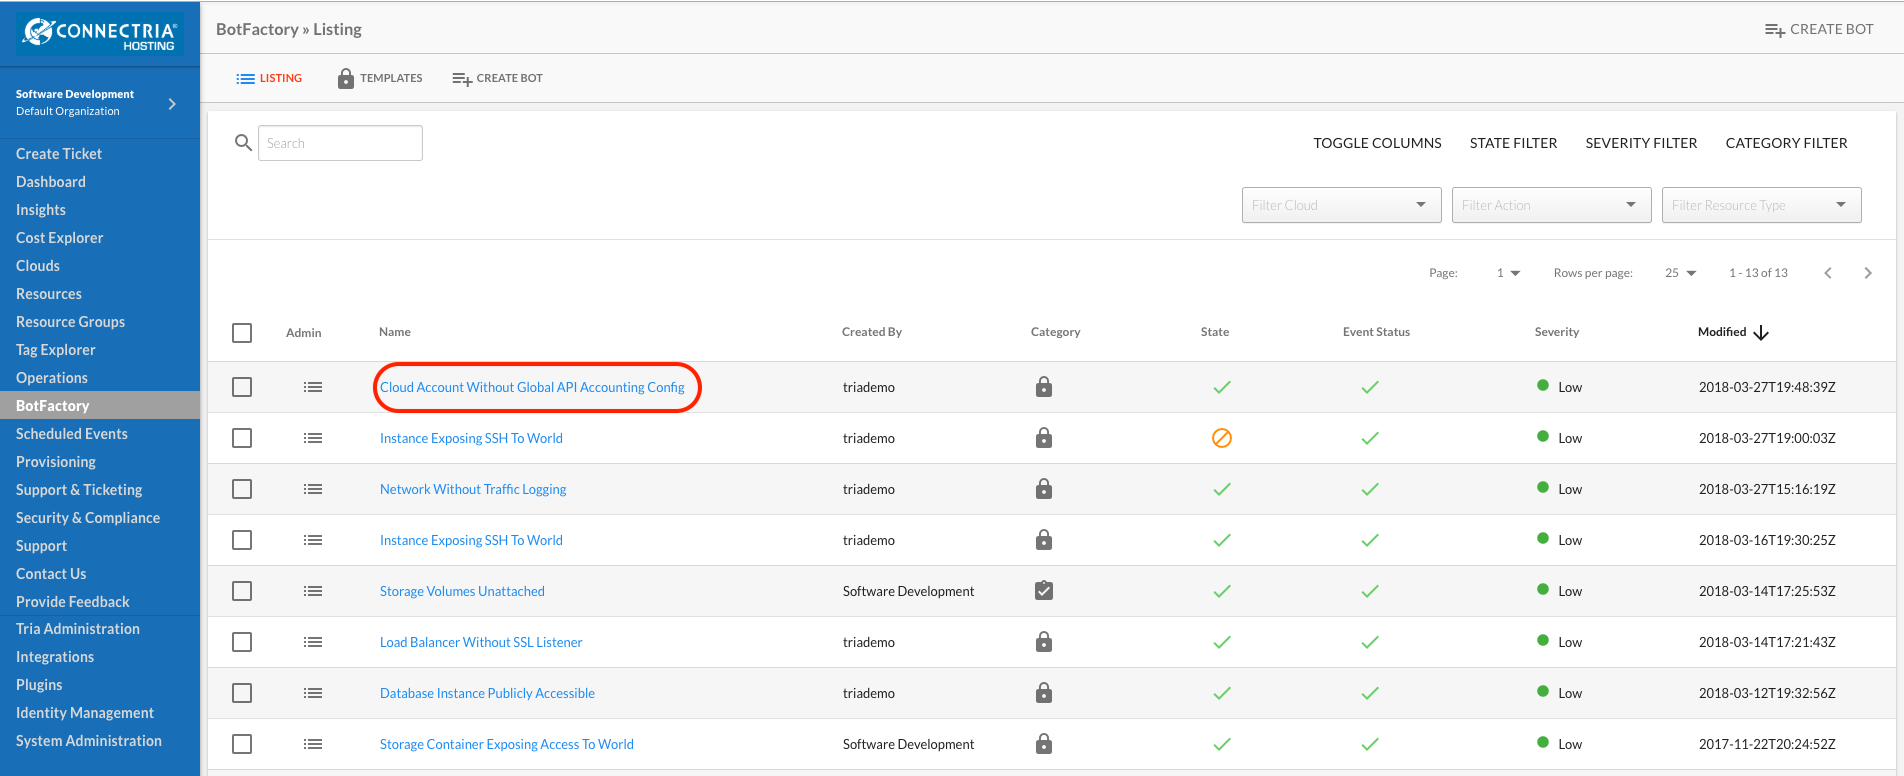Open the Filter Resource Type dropdown

click(1761, 205)
